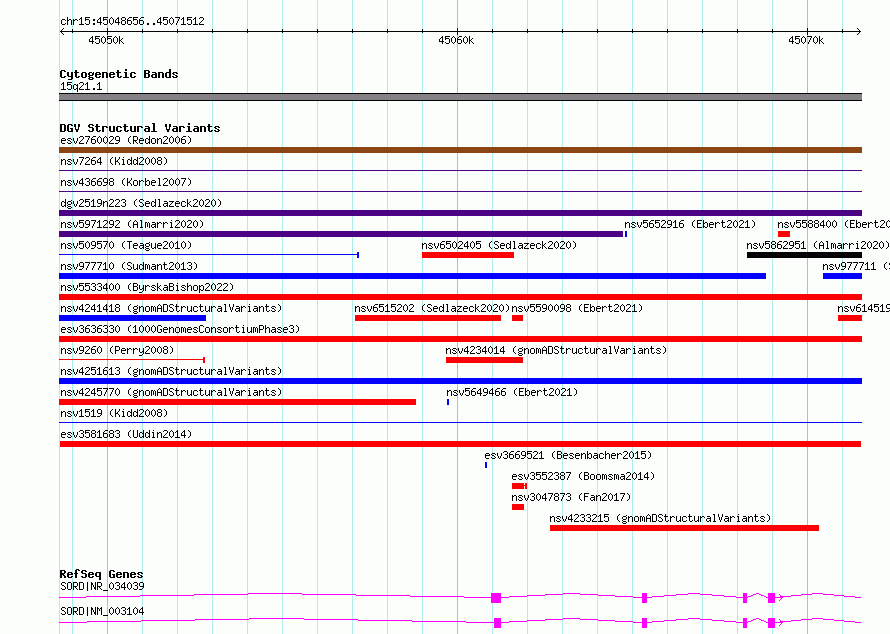This screenshot has width=890, height=634.
Task: Open esv3581683 (Uddin2014) variant label
Action: [x=126, y=434]
